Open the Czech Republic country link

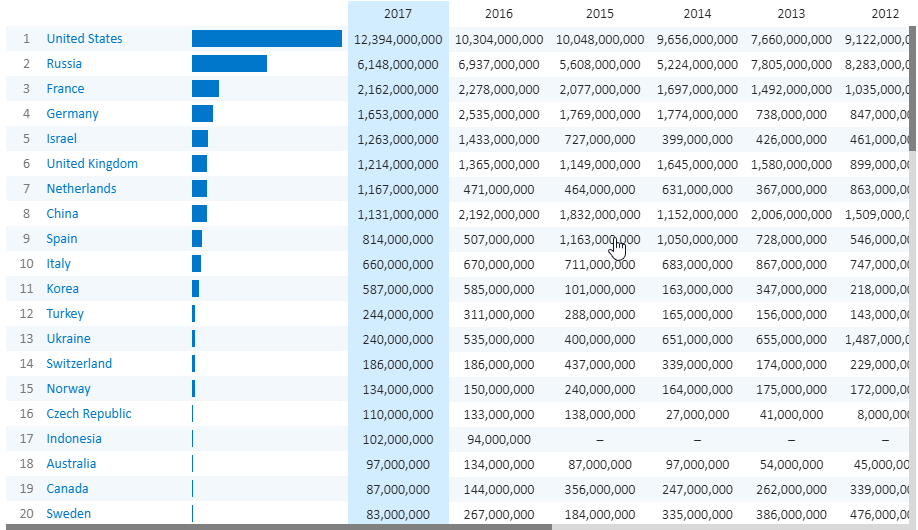(88, 413)
